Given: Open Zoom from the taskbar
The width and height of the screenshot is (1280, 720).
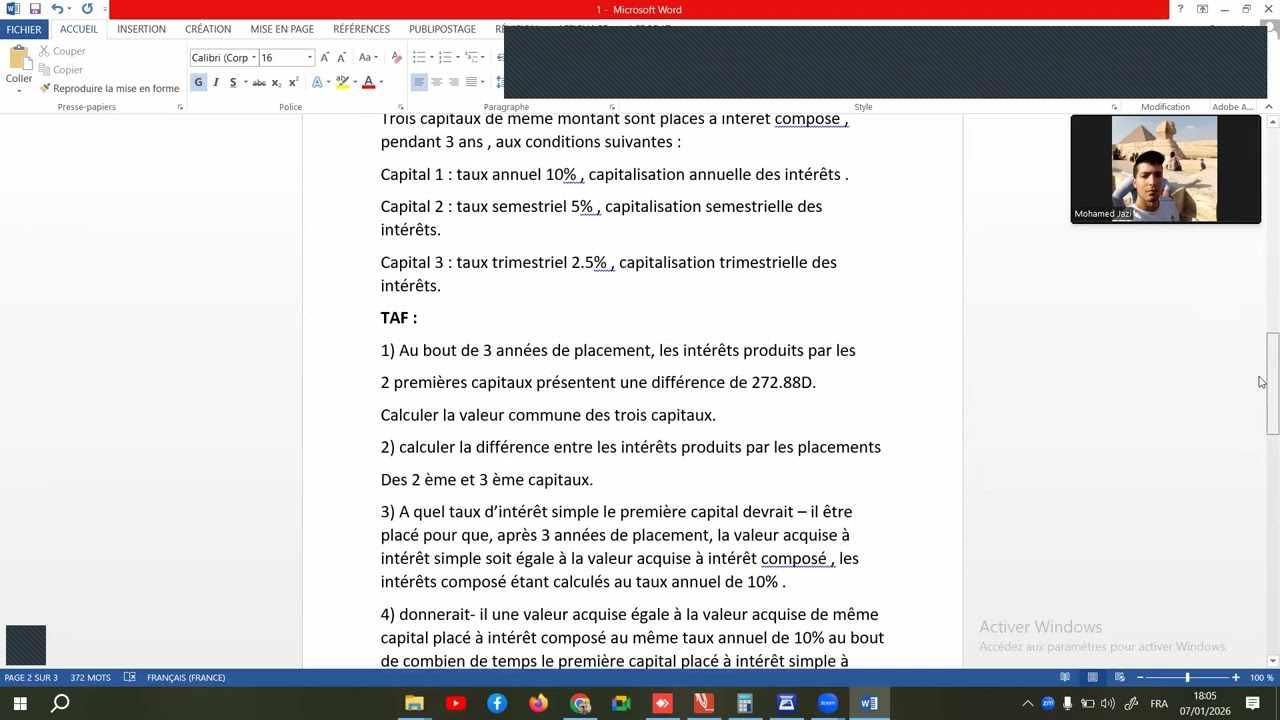Looking at the screenshot, I should (828, 704).
